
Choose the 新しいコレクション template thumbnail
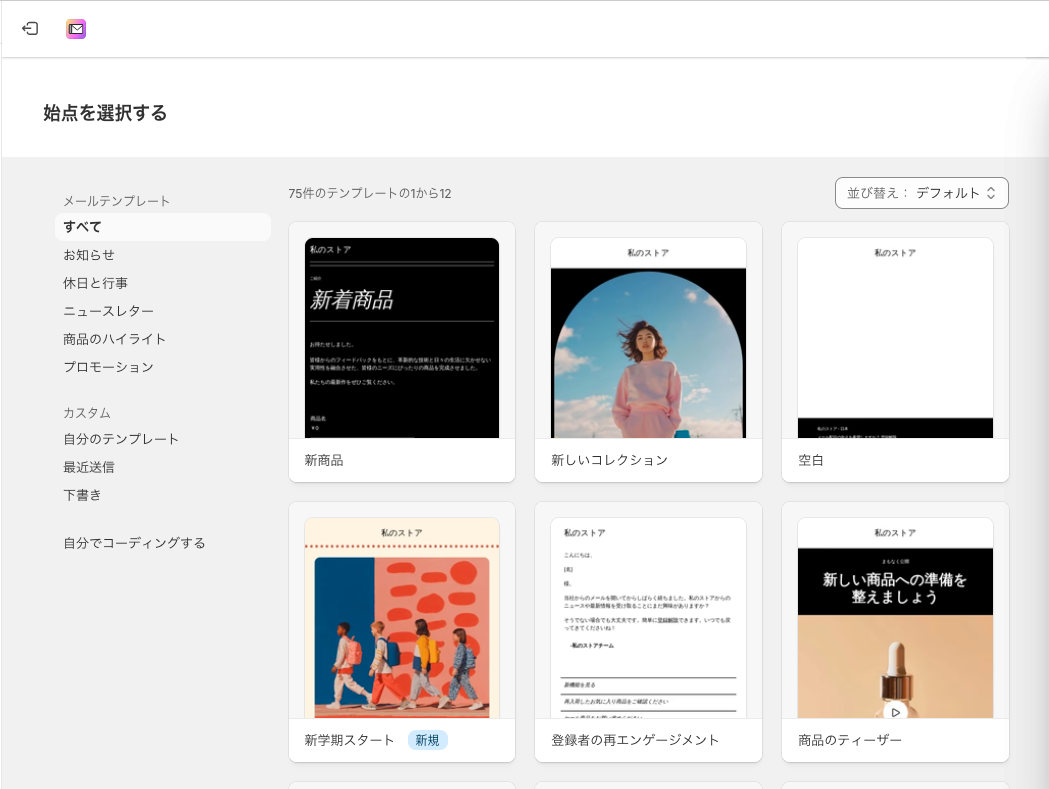tap(648, 338)
